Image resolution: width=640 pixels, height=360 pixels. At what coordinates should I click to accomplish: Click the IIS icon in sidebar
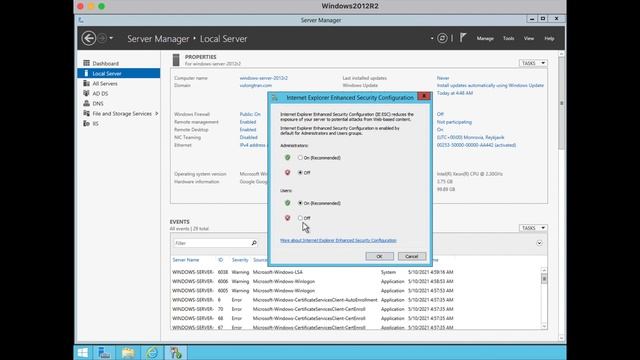[x=86, y=123]
